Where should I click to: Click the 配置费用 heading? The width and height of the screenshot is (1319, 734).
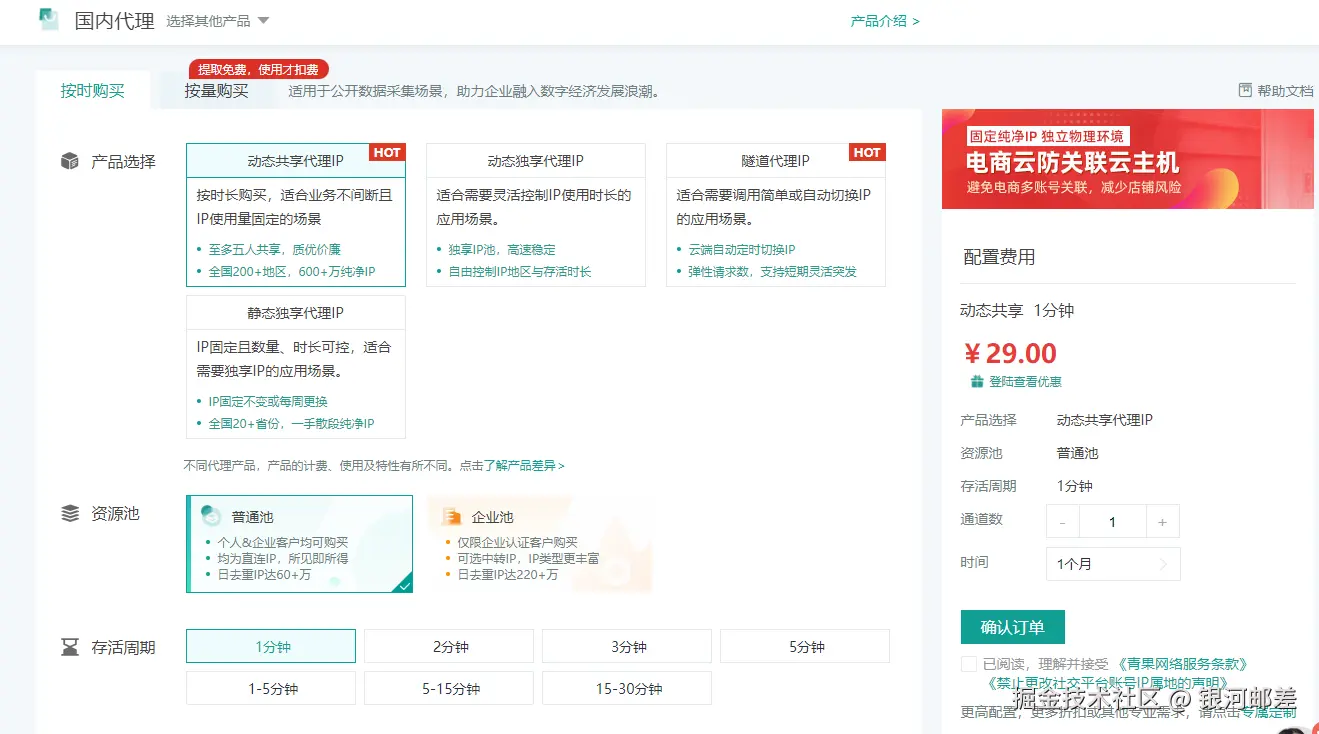pos(999,257)
